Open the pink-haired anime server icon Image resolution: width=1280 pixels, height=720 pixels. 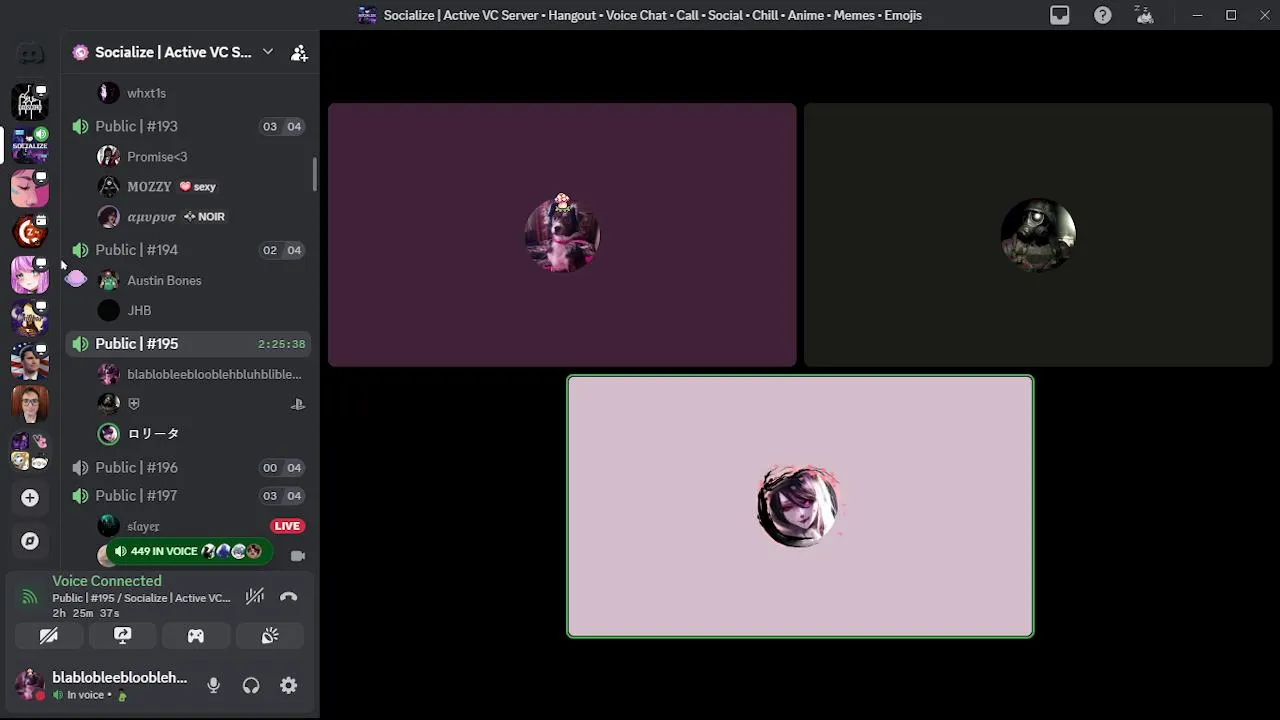[30, 275]
